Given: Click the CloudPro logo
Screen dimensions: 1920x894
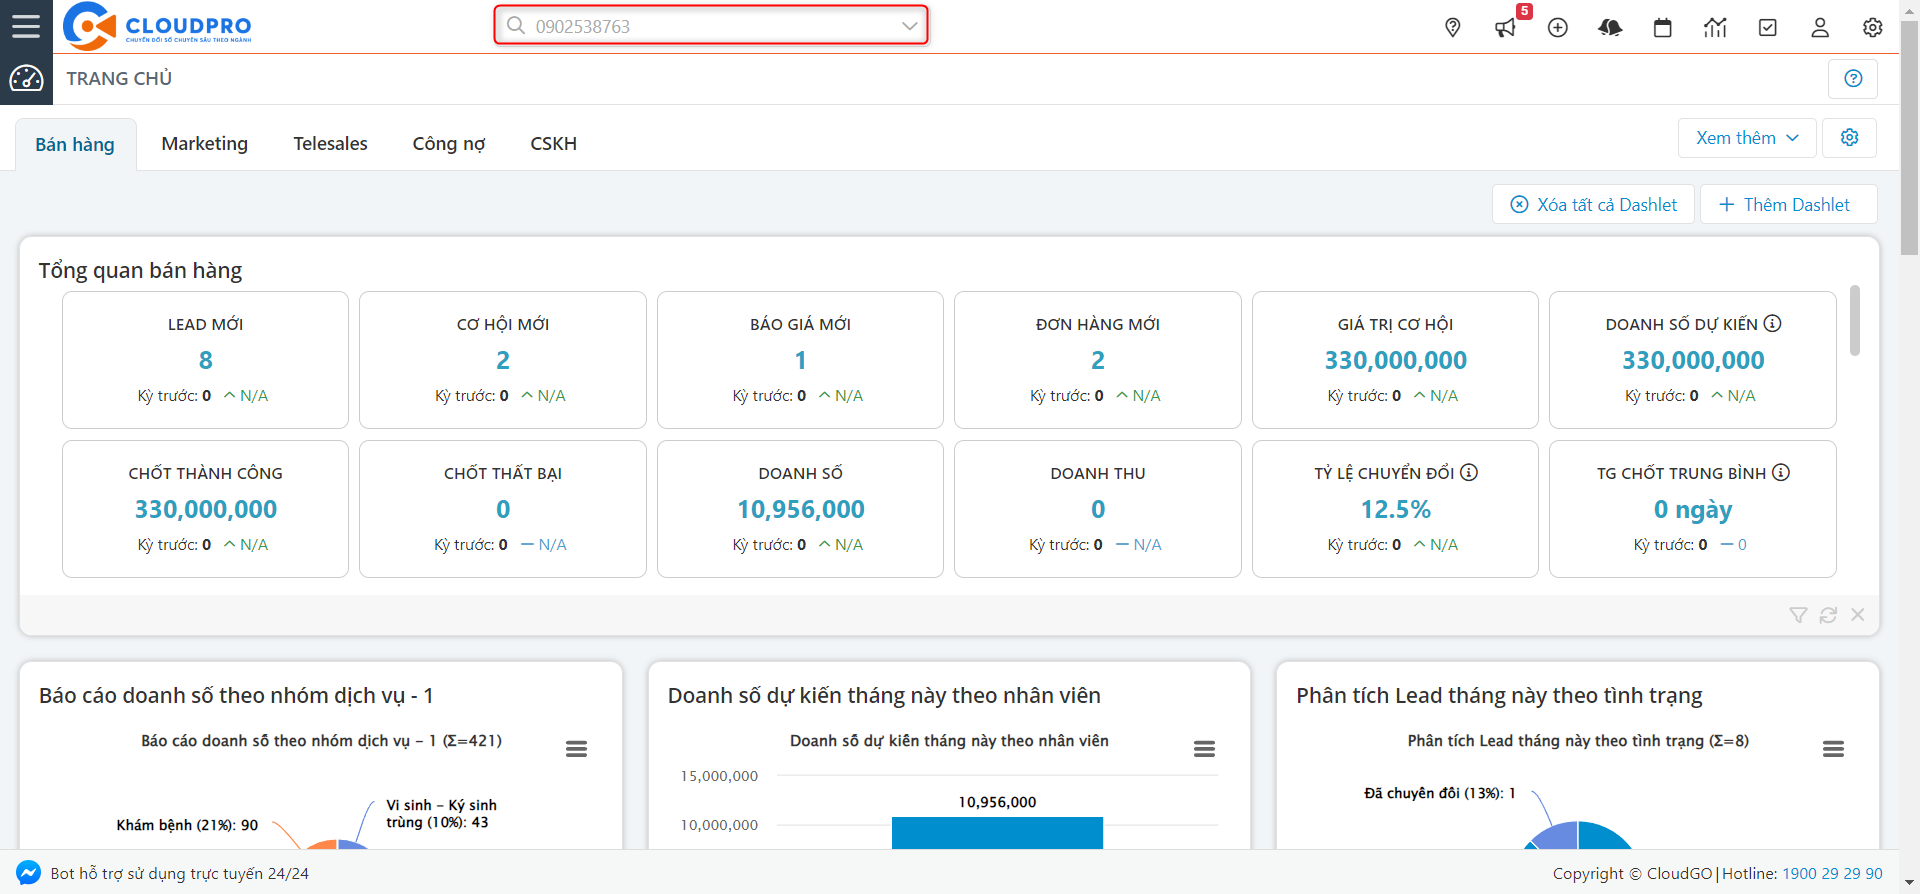Looking at the screenshot, I should pos(157,26).
